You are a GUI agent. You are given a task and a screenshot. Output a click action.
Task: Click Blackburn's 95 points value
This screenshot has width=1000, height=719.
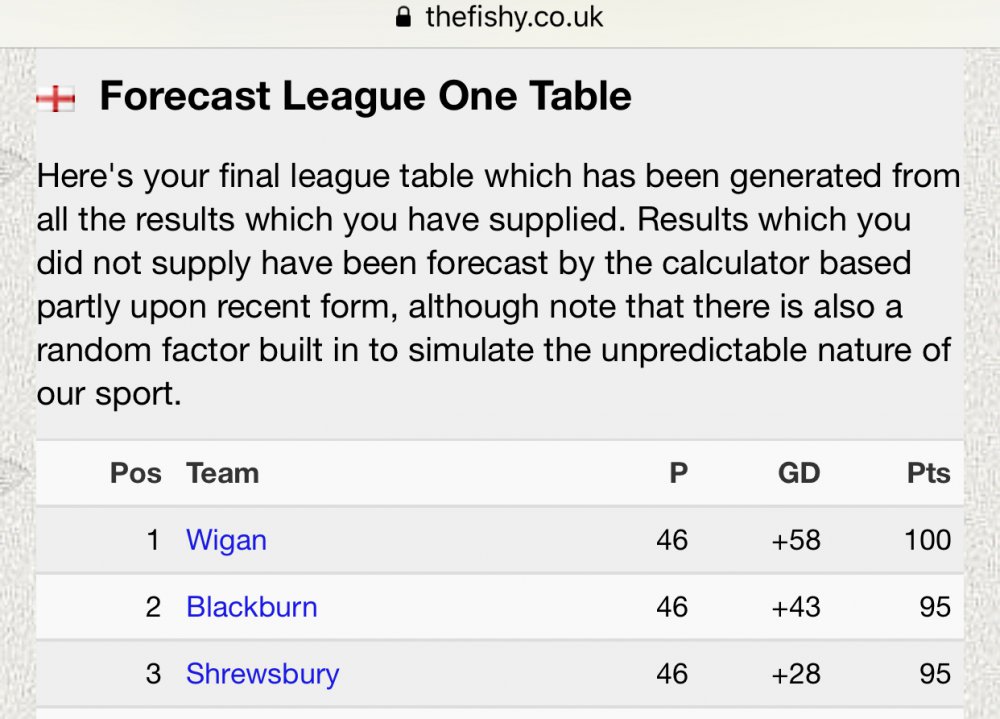[935, 607]
